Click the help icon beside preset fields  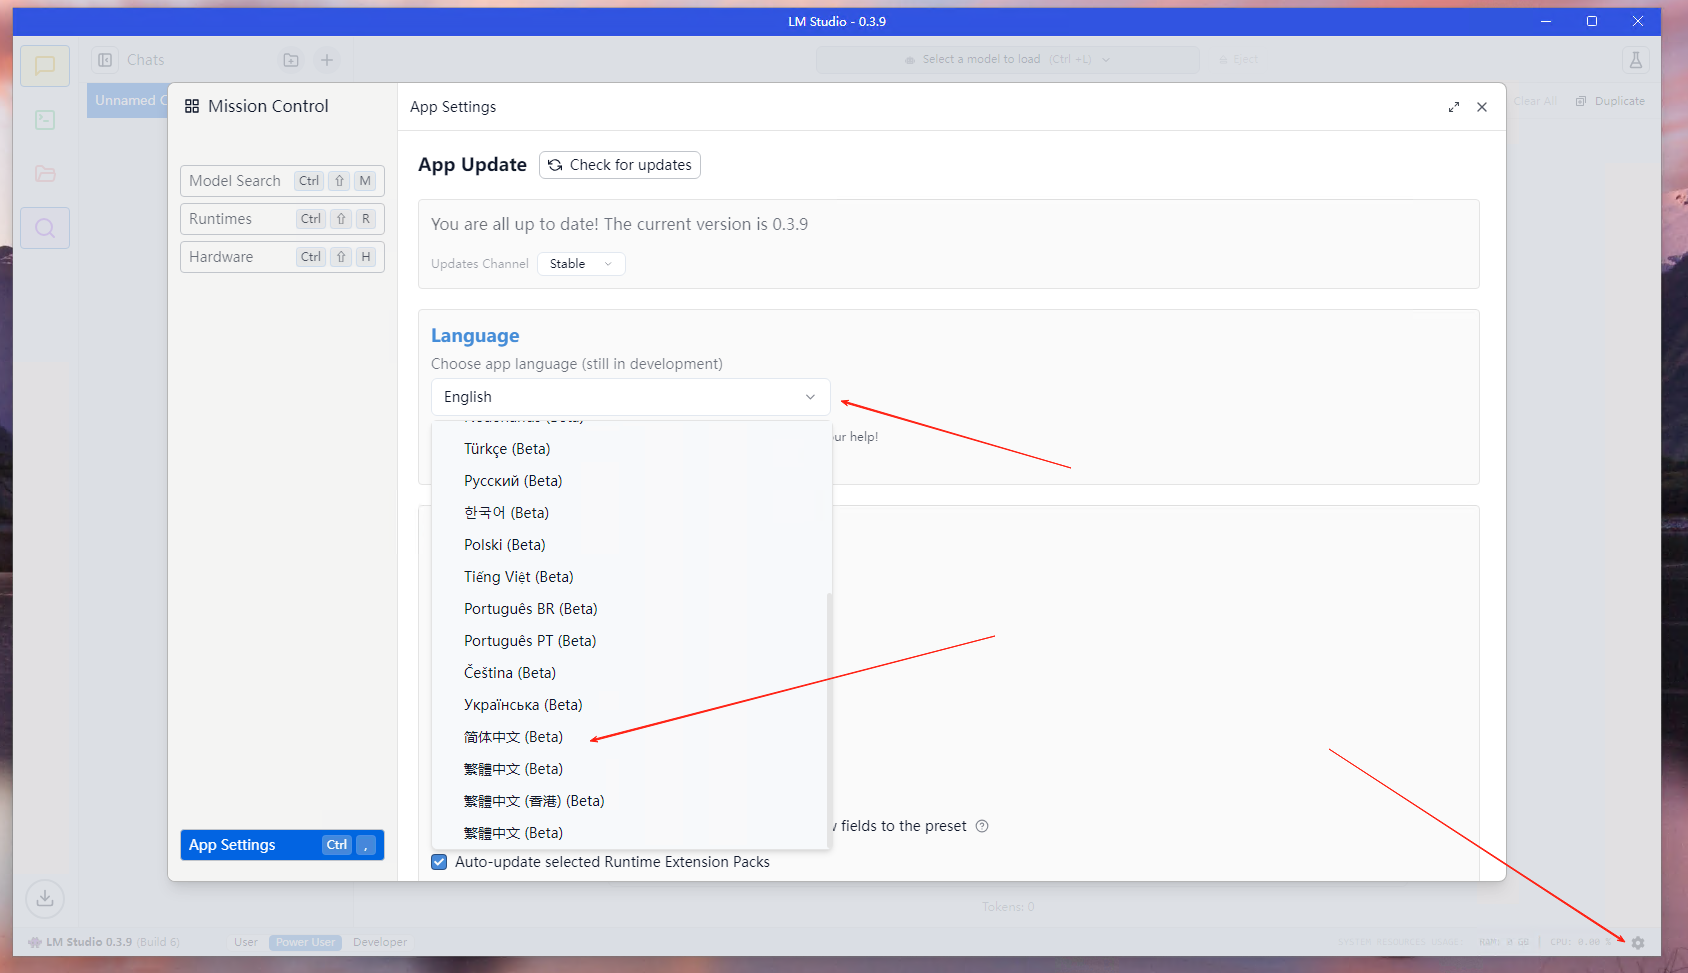click(982, 826)
